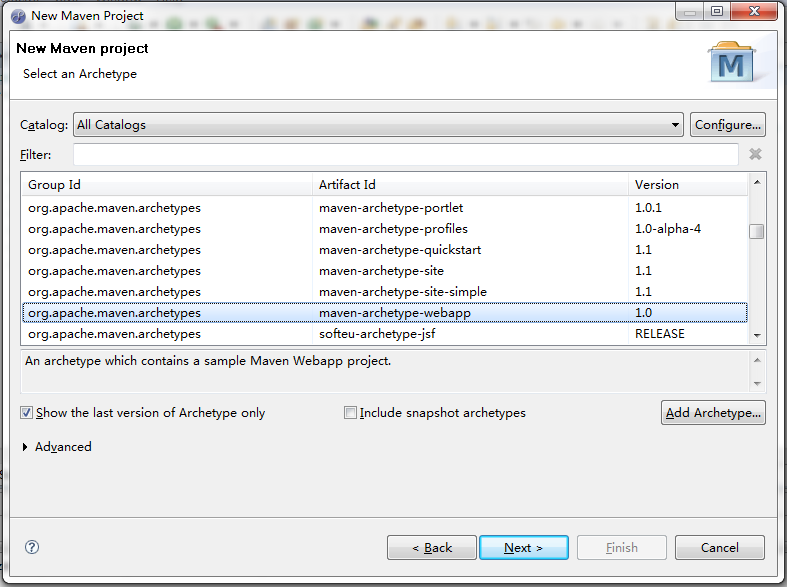The image size is (787, 587).
Task: Select the maven-archetype-portlet row
Action: (x=385, y=208)
